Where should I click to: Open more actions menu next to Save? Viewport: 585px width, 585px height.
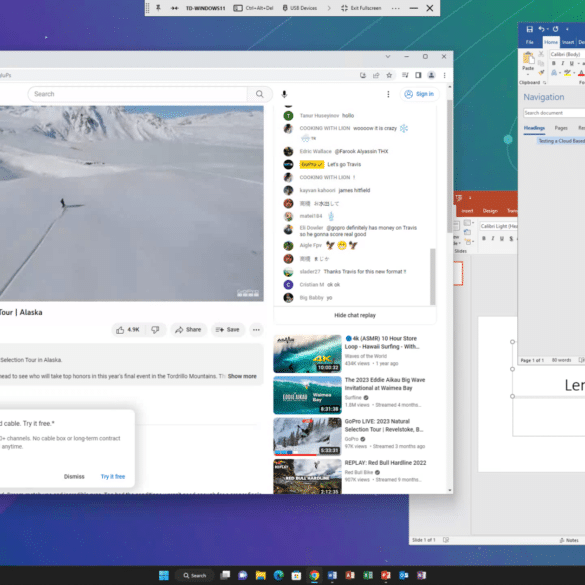256,330
